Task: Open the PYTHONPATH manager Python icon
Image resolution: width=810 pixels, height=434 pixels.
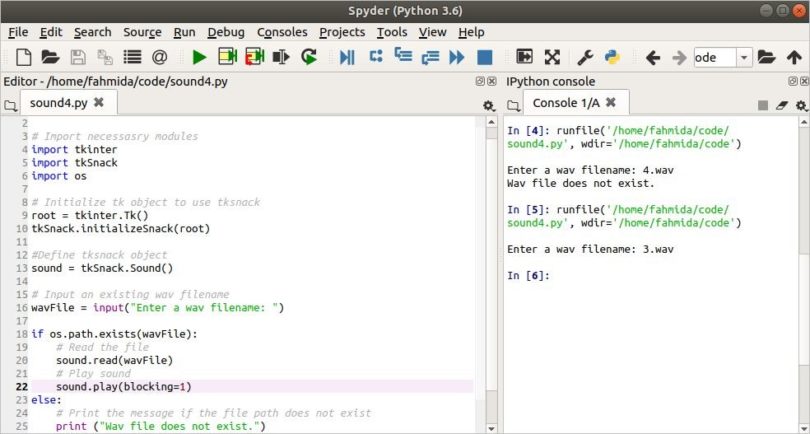Action: (613, 57)
